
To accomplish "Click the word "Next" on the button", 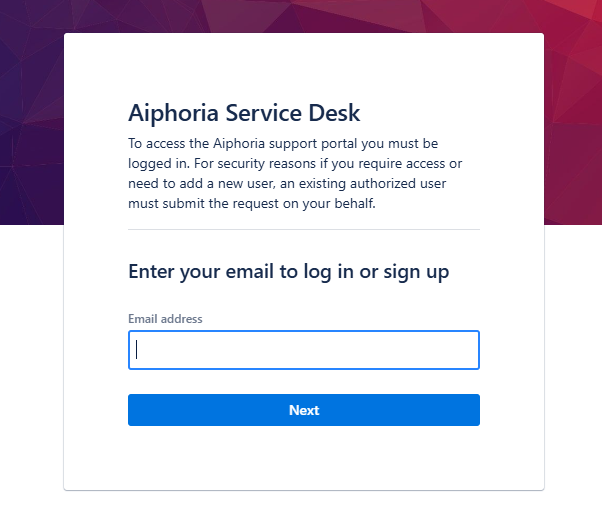I will click(x=304, y=410).
